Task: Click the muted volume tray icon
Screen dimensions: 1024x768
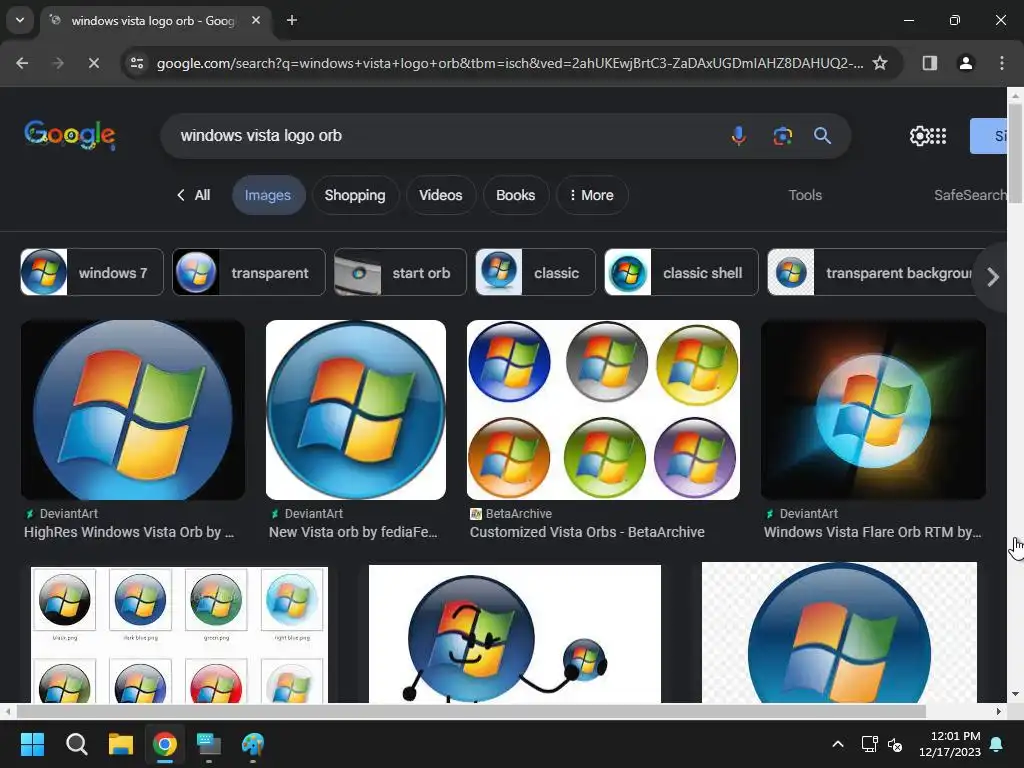Action: click(x=895, y=744)
